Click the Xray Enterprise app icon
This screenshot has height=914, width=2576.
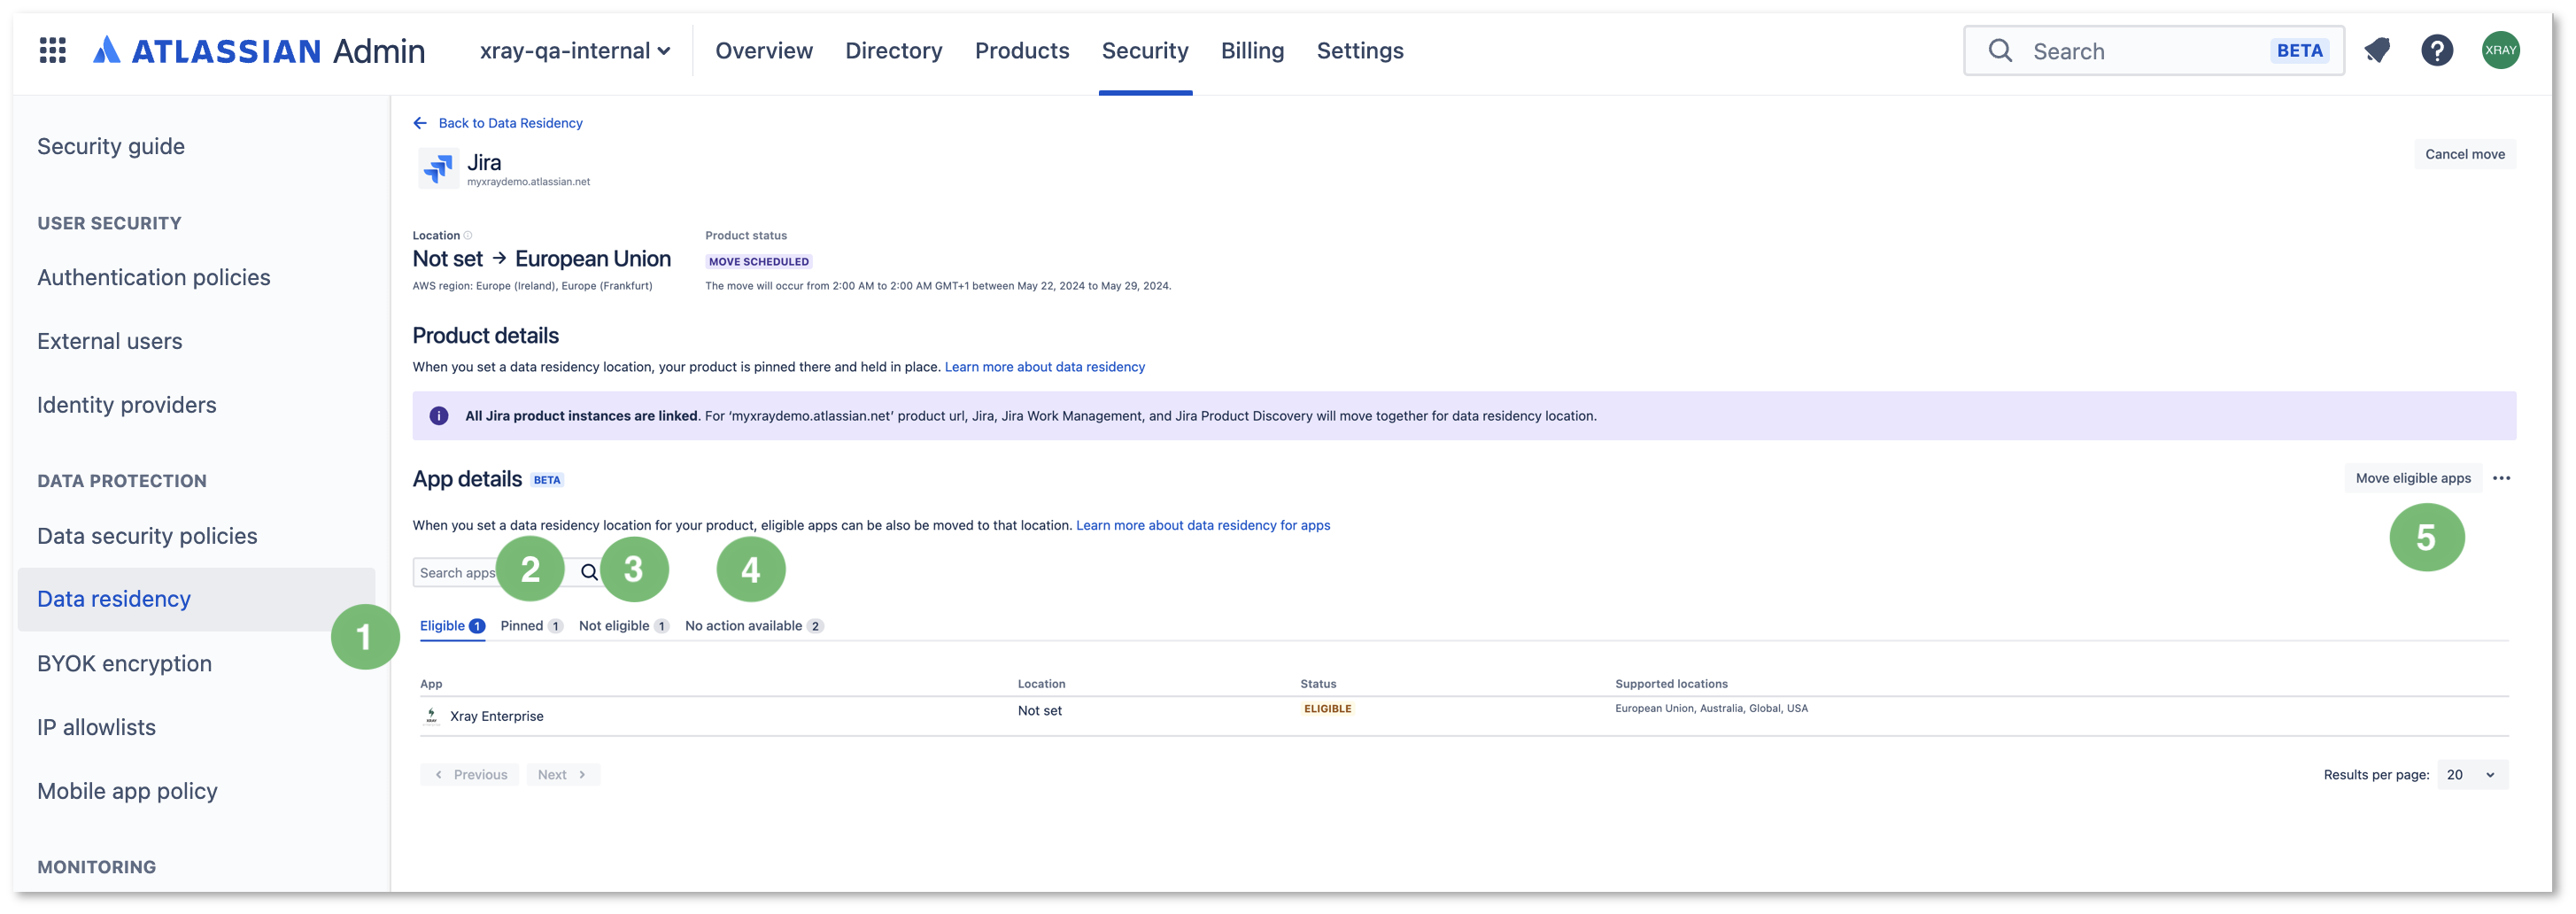pos(431,716)
